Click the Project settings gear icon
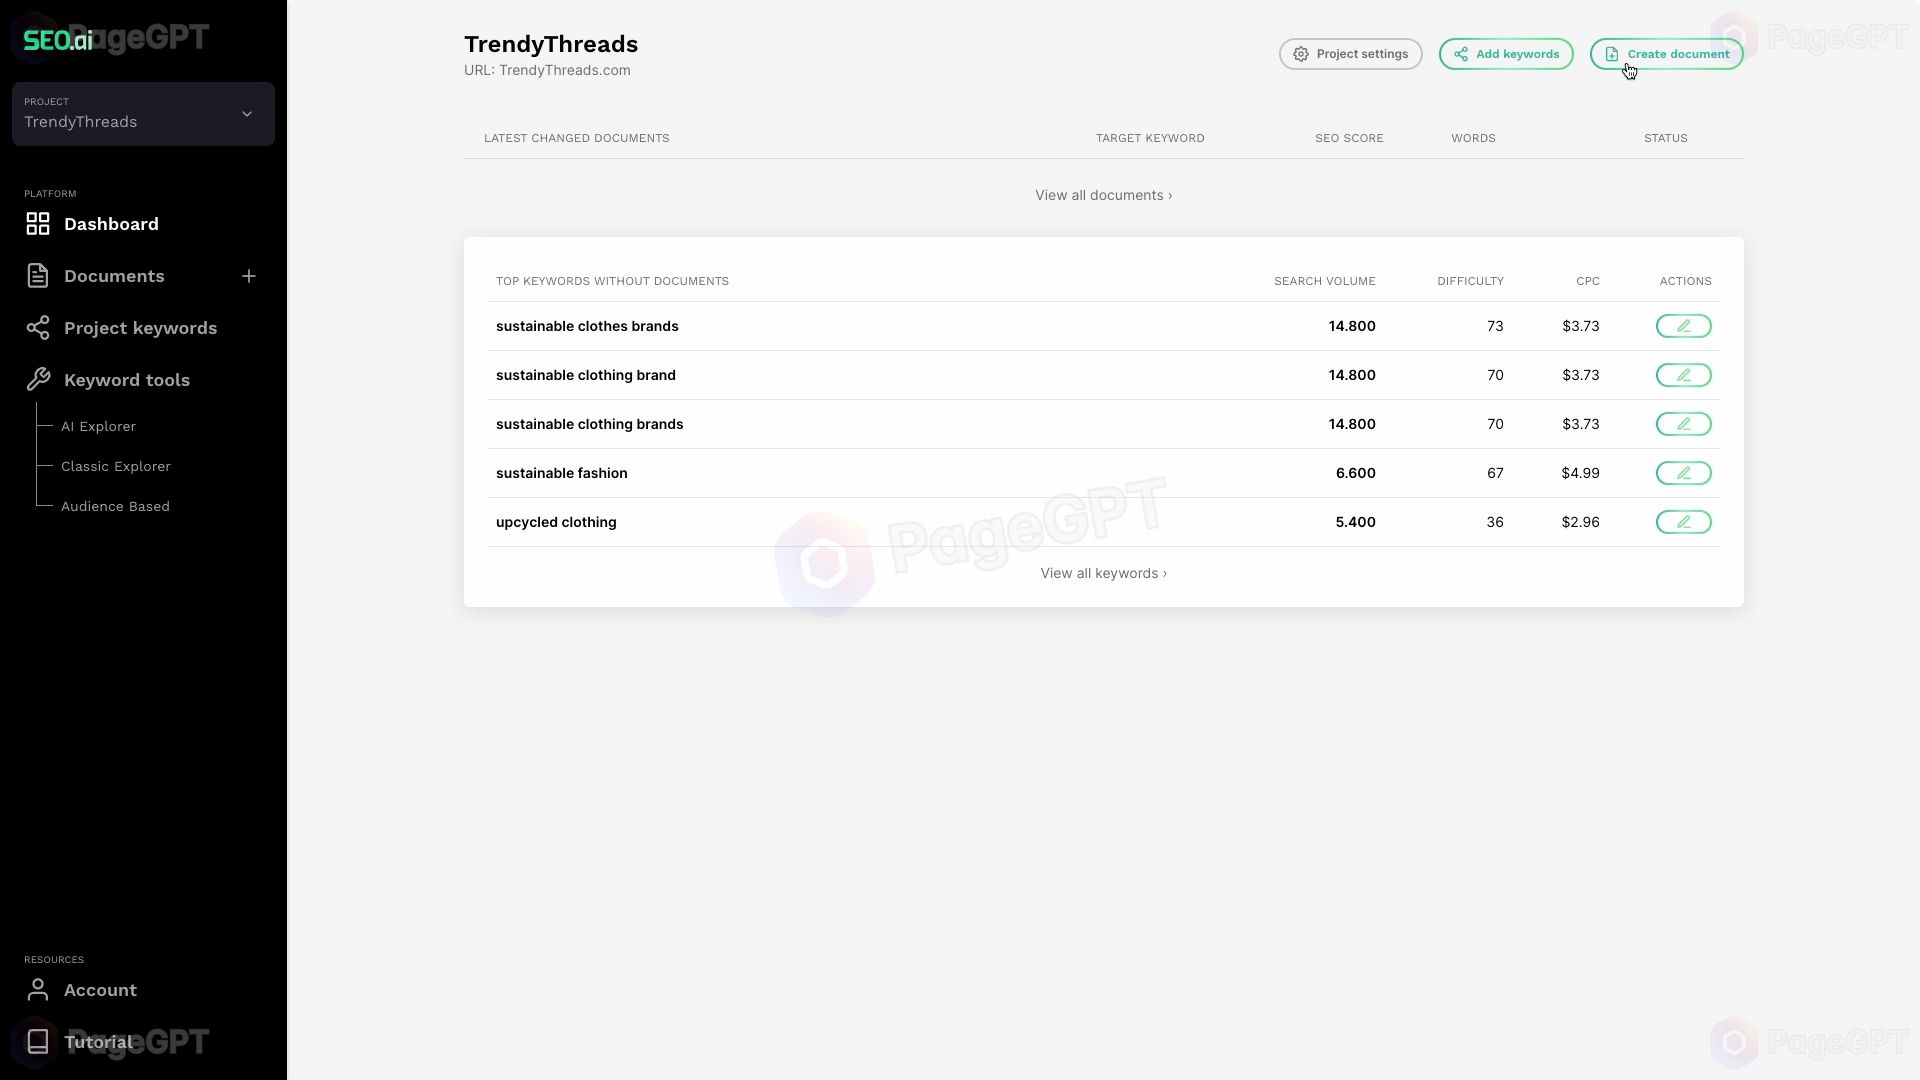Viewport: 1920px width, 1080px height. click(x=1303, y=54)
